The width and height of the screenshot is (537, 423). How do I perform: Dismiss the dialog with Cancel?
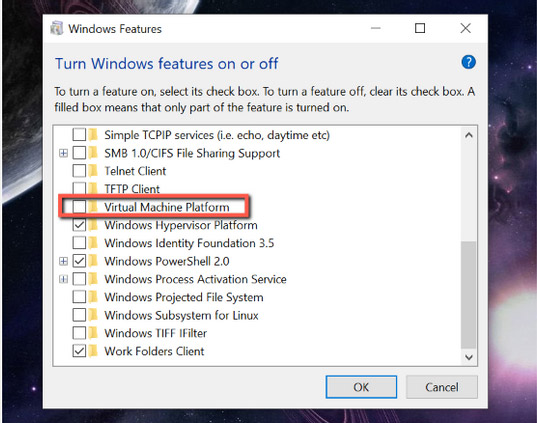[442, 387]
